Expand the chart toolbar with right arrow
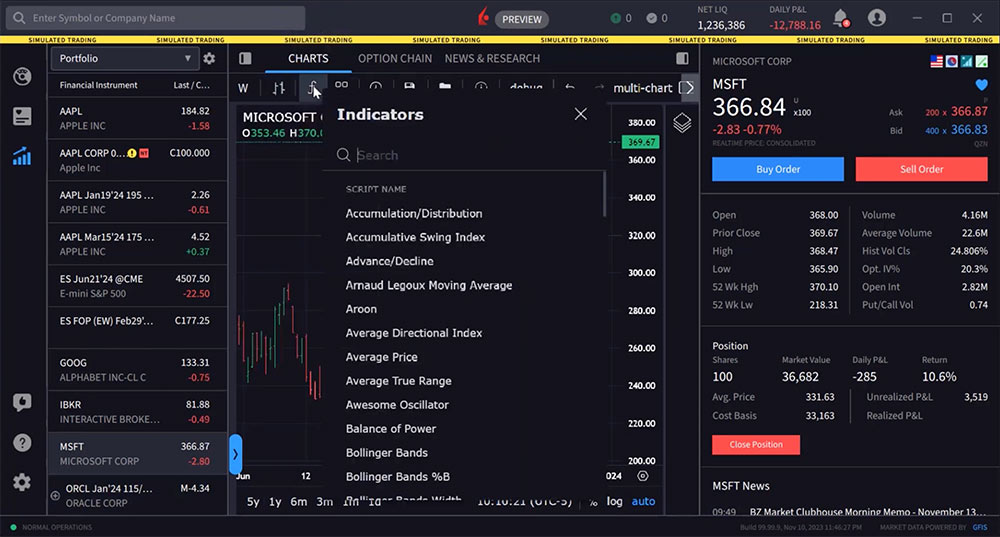 tap(688, 88)
